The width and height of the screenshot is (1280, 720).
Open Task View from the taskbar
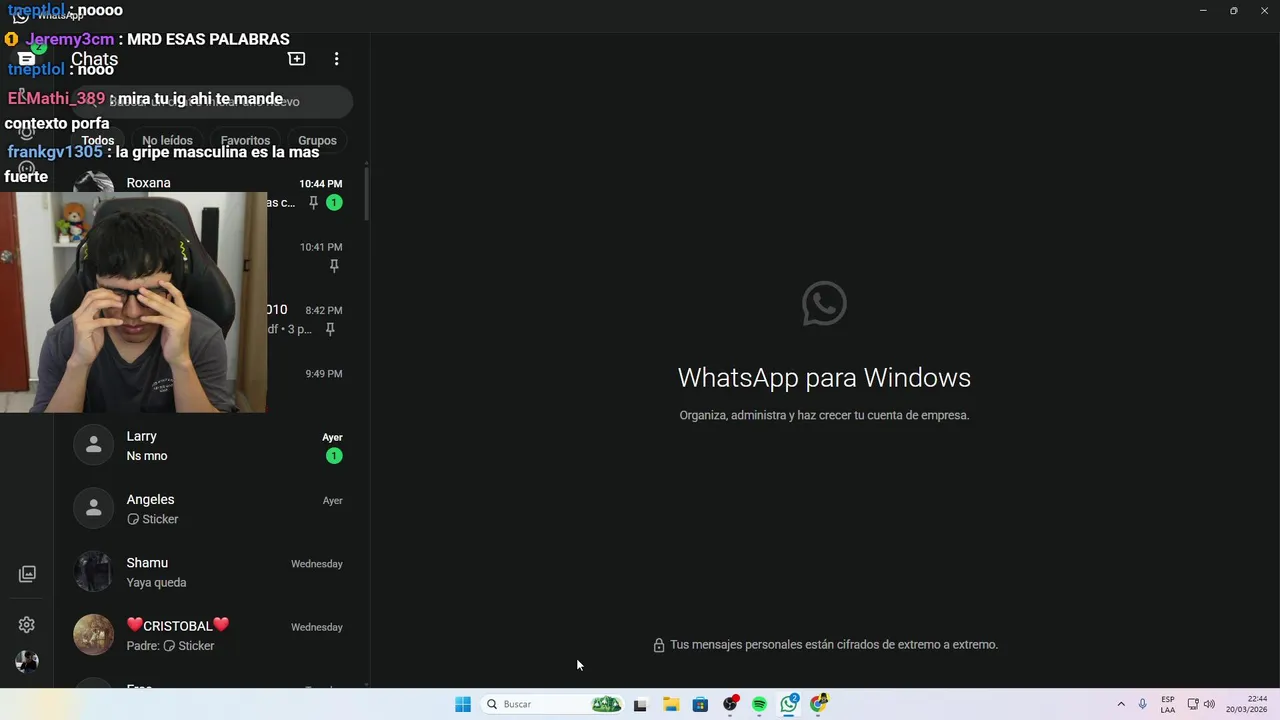(x=640, y=704)
